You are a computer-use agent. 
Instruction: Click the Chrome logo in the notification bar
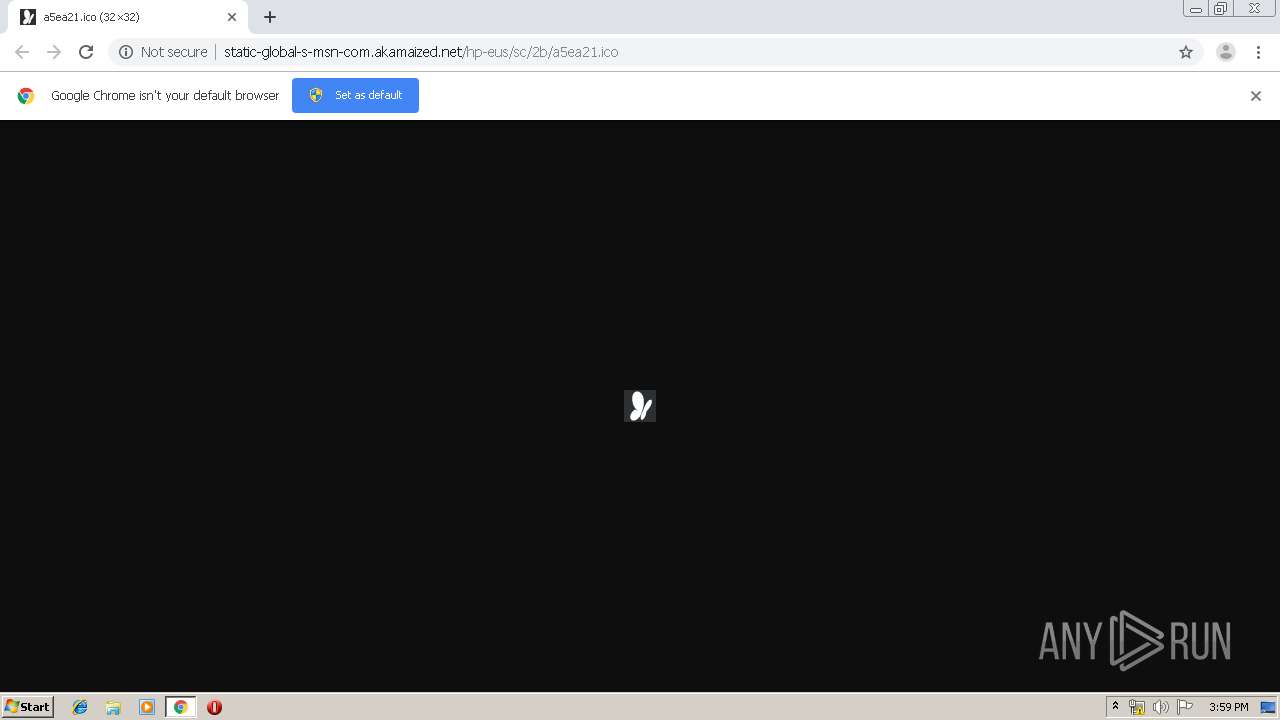coord(26,96)
